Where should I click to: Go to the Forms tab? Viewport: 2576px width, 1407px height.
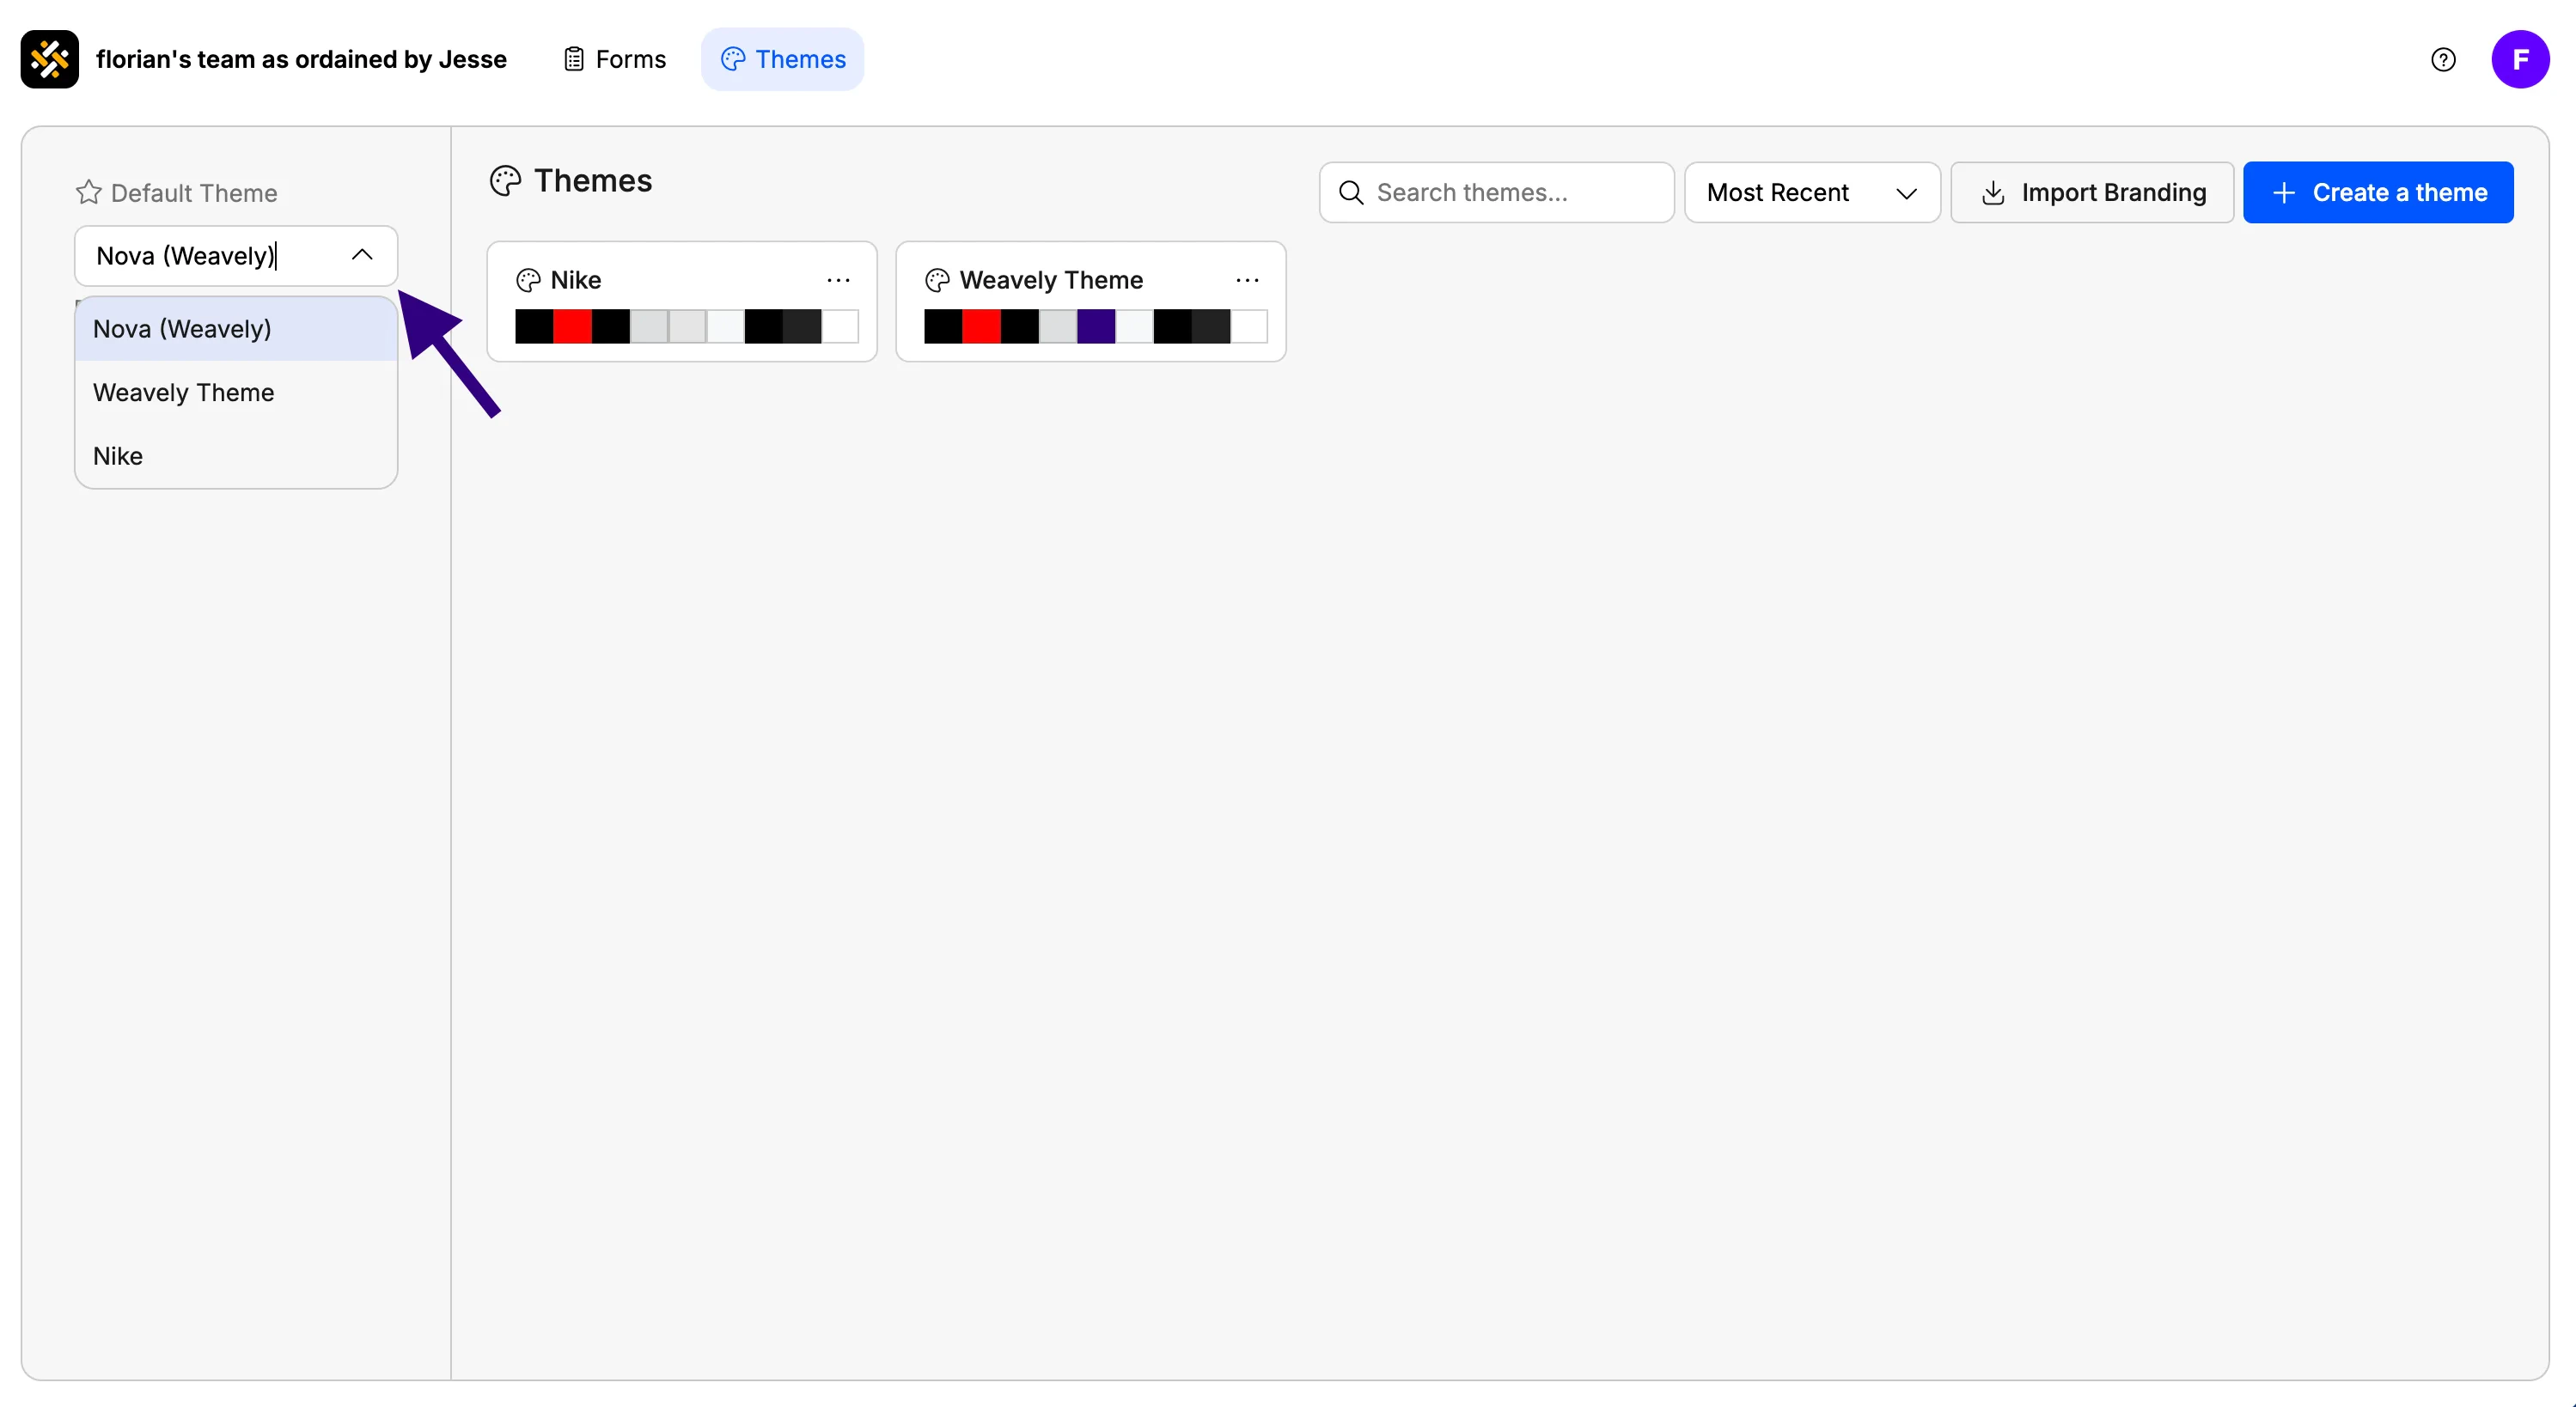coord(614,59)
